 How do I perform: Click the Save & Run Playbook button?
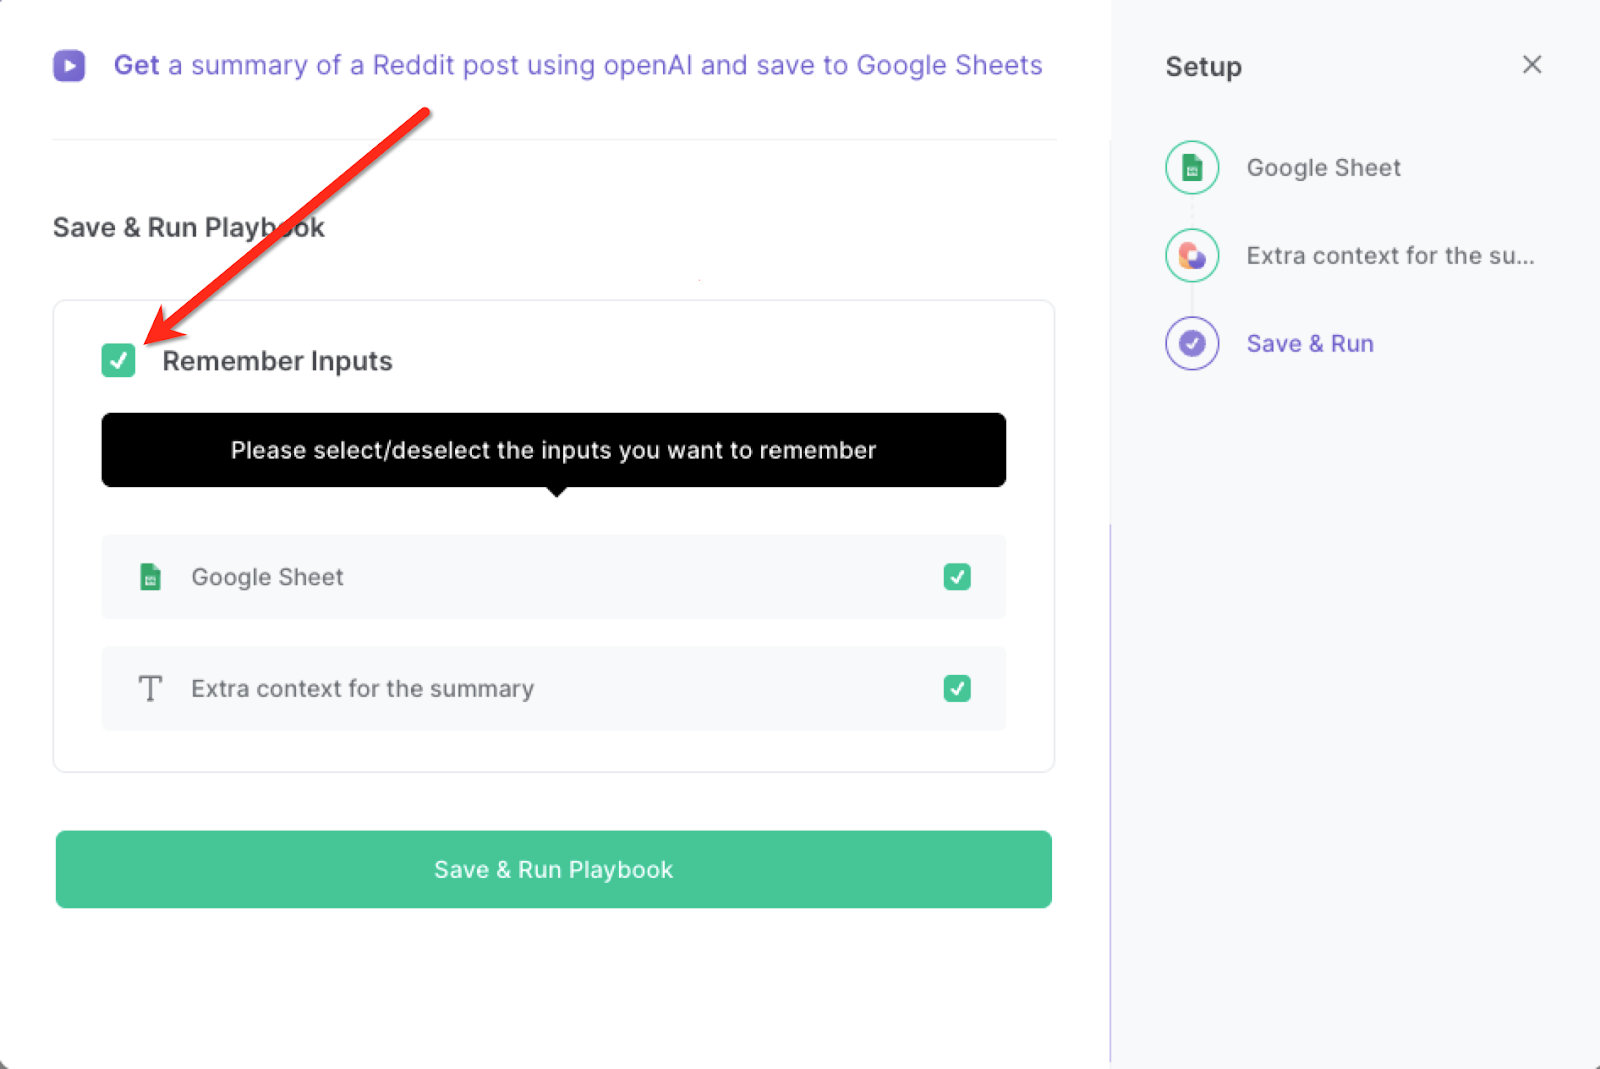point(553,869)
